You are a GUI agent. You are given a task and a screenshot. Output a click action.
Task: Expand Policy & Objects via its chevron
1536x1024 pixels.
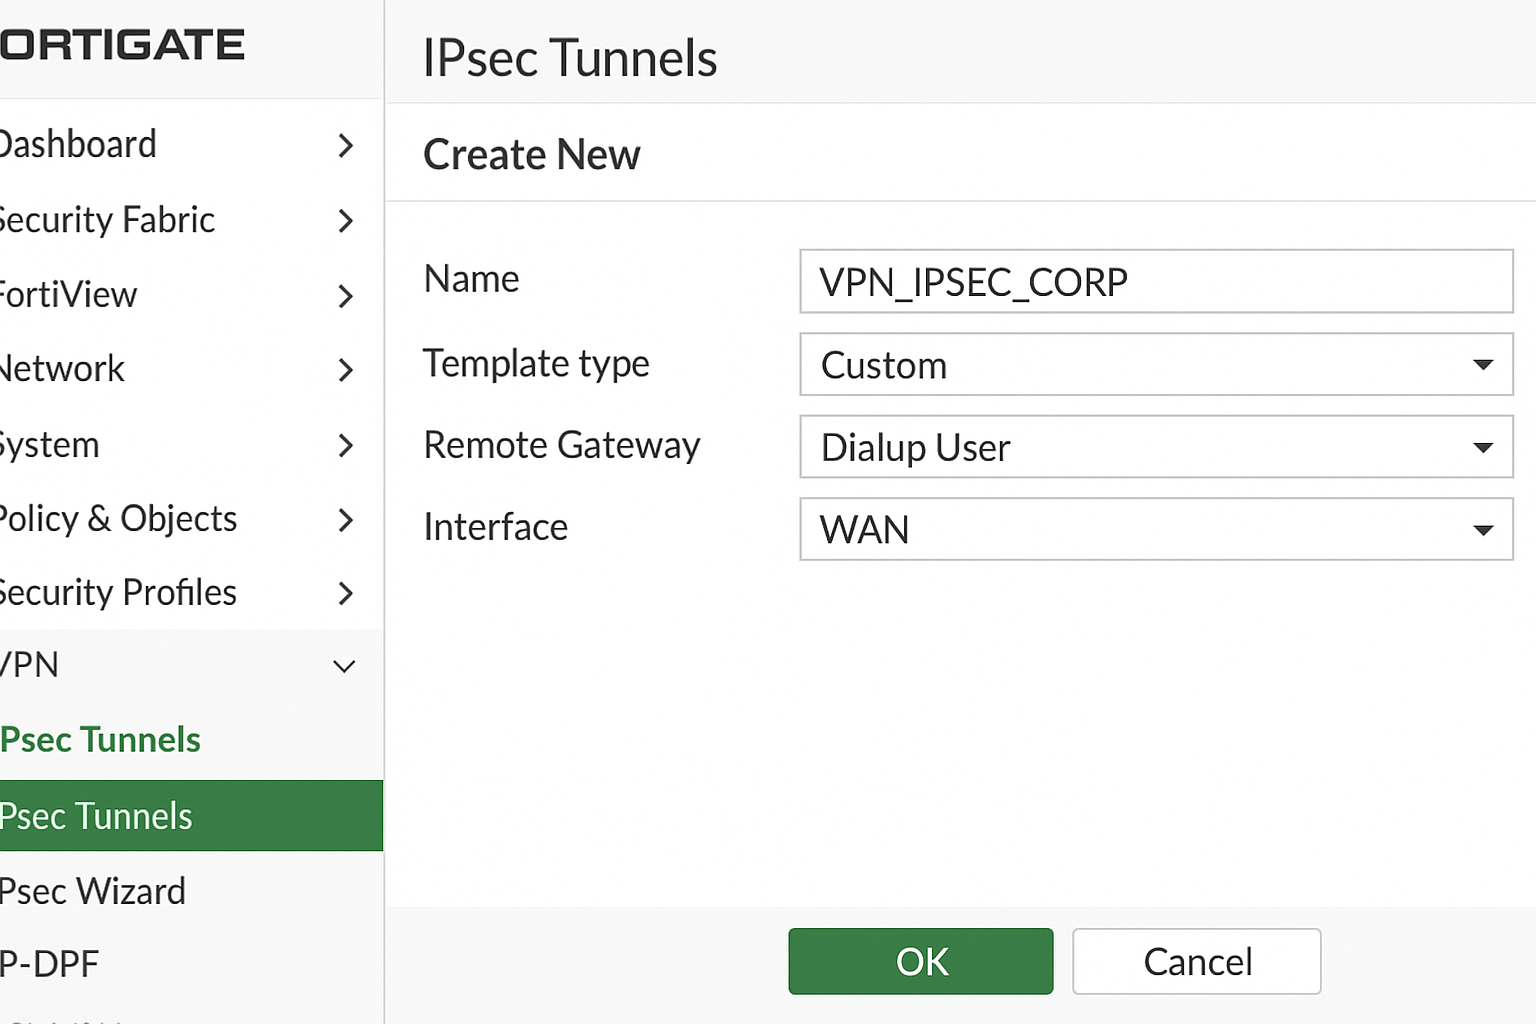(345, 520)
